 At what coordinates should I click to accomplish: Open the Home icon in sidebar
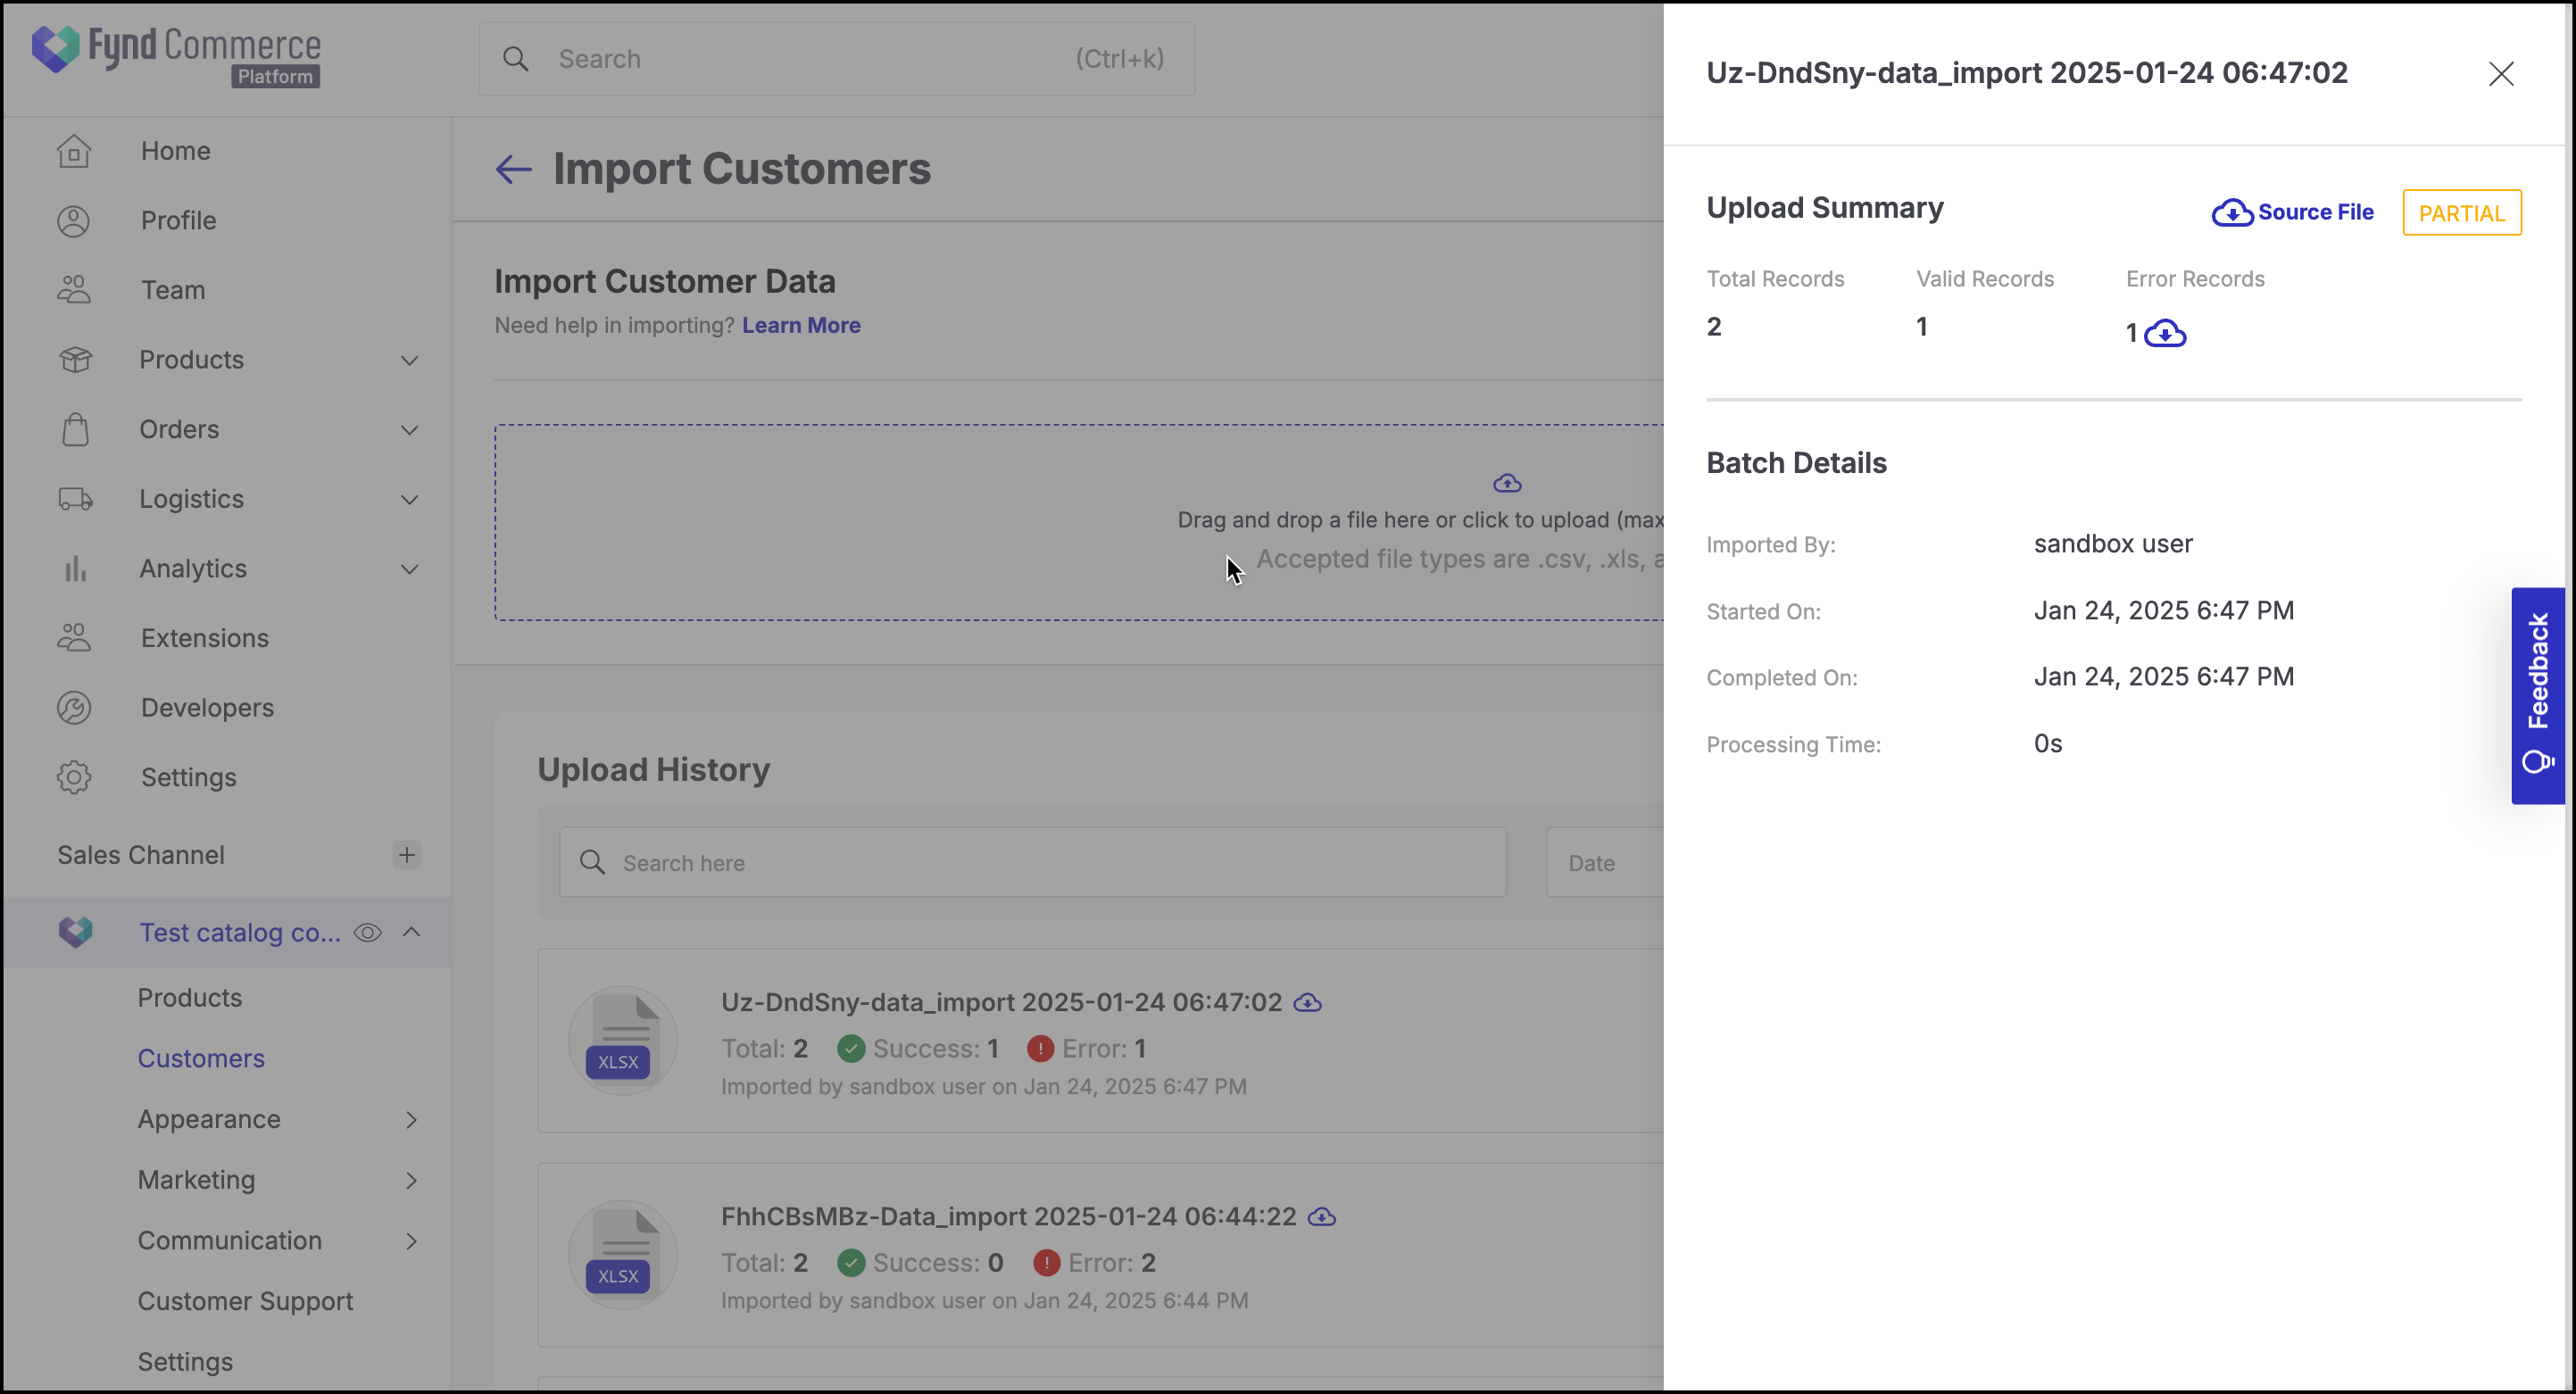tap(74, 151)
